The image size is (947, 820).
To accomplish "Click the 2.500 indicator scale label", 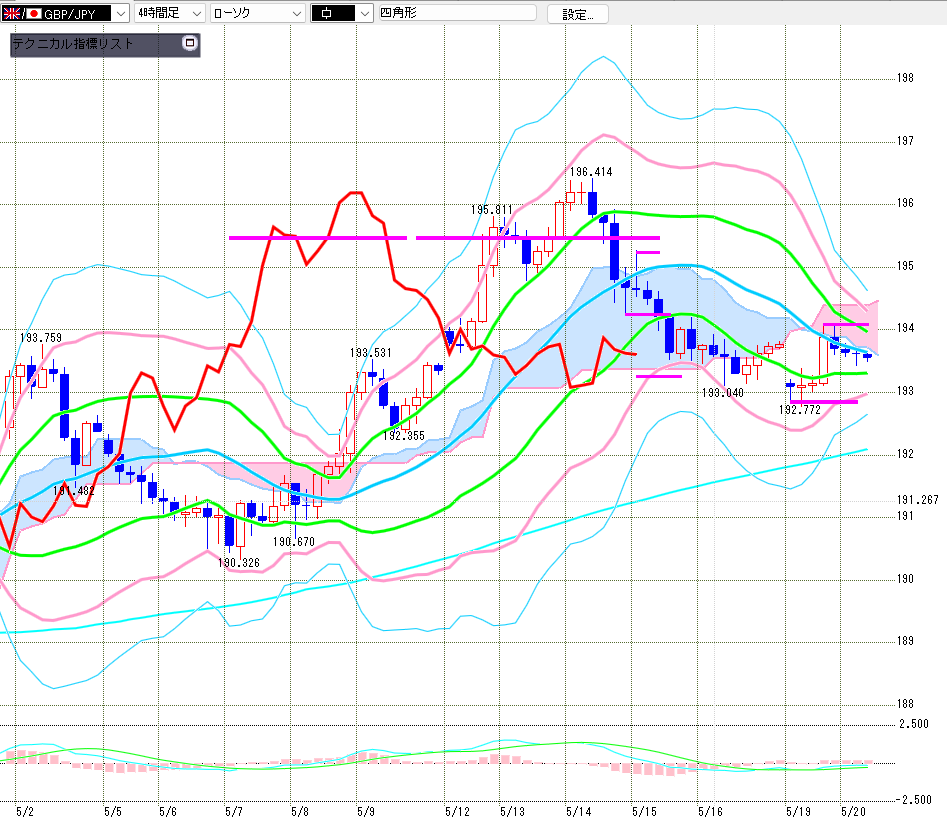I will pyautogui.click(x=914, y=723).
